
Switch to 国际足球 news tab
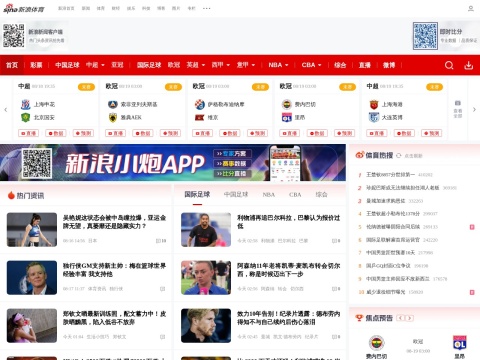click(x=197, y=194)
